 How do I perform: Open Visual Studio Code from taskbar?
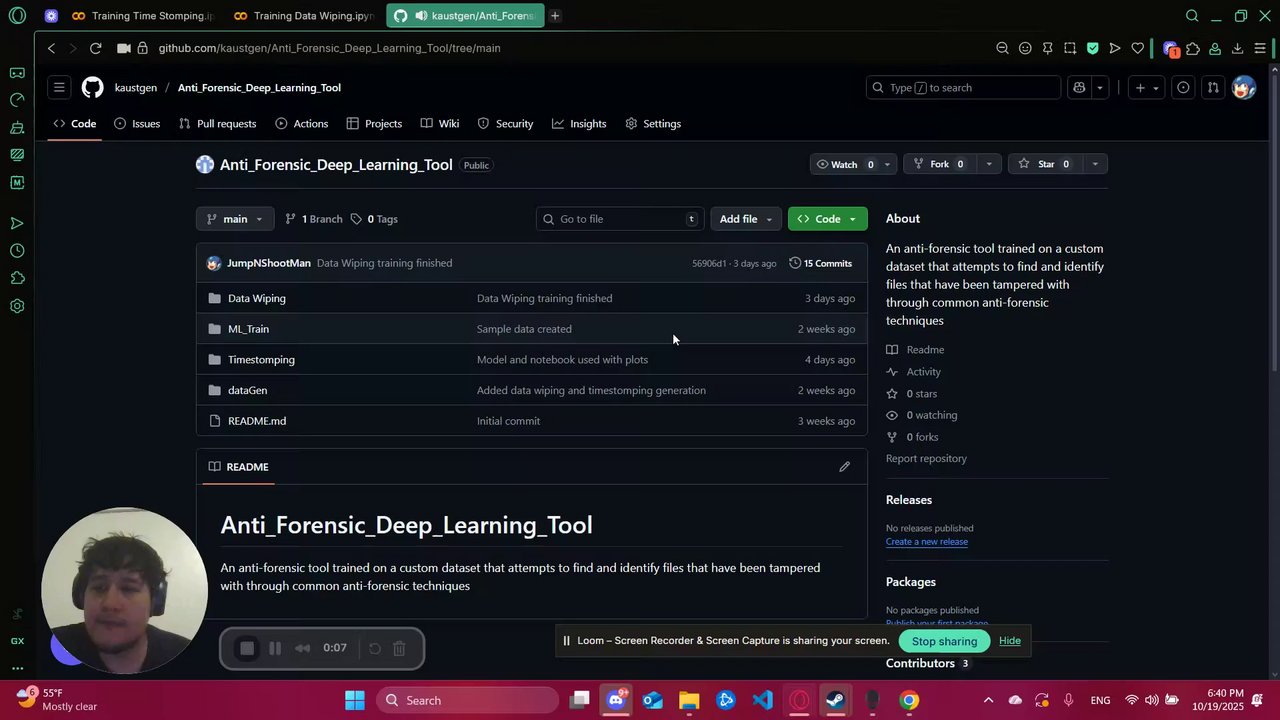click(762, 700)
